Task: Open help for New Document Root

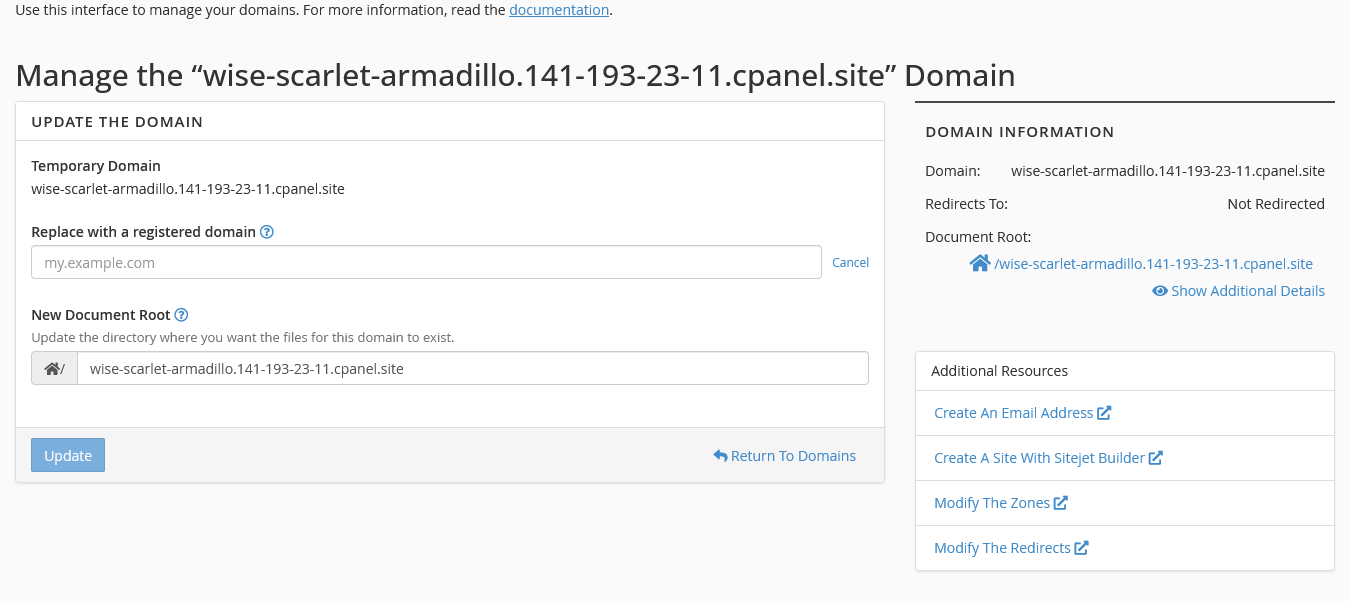Action: pyautogui.click(x=181, y=314)
